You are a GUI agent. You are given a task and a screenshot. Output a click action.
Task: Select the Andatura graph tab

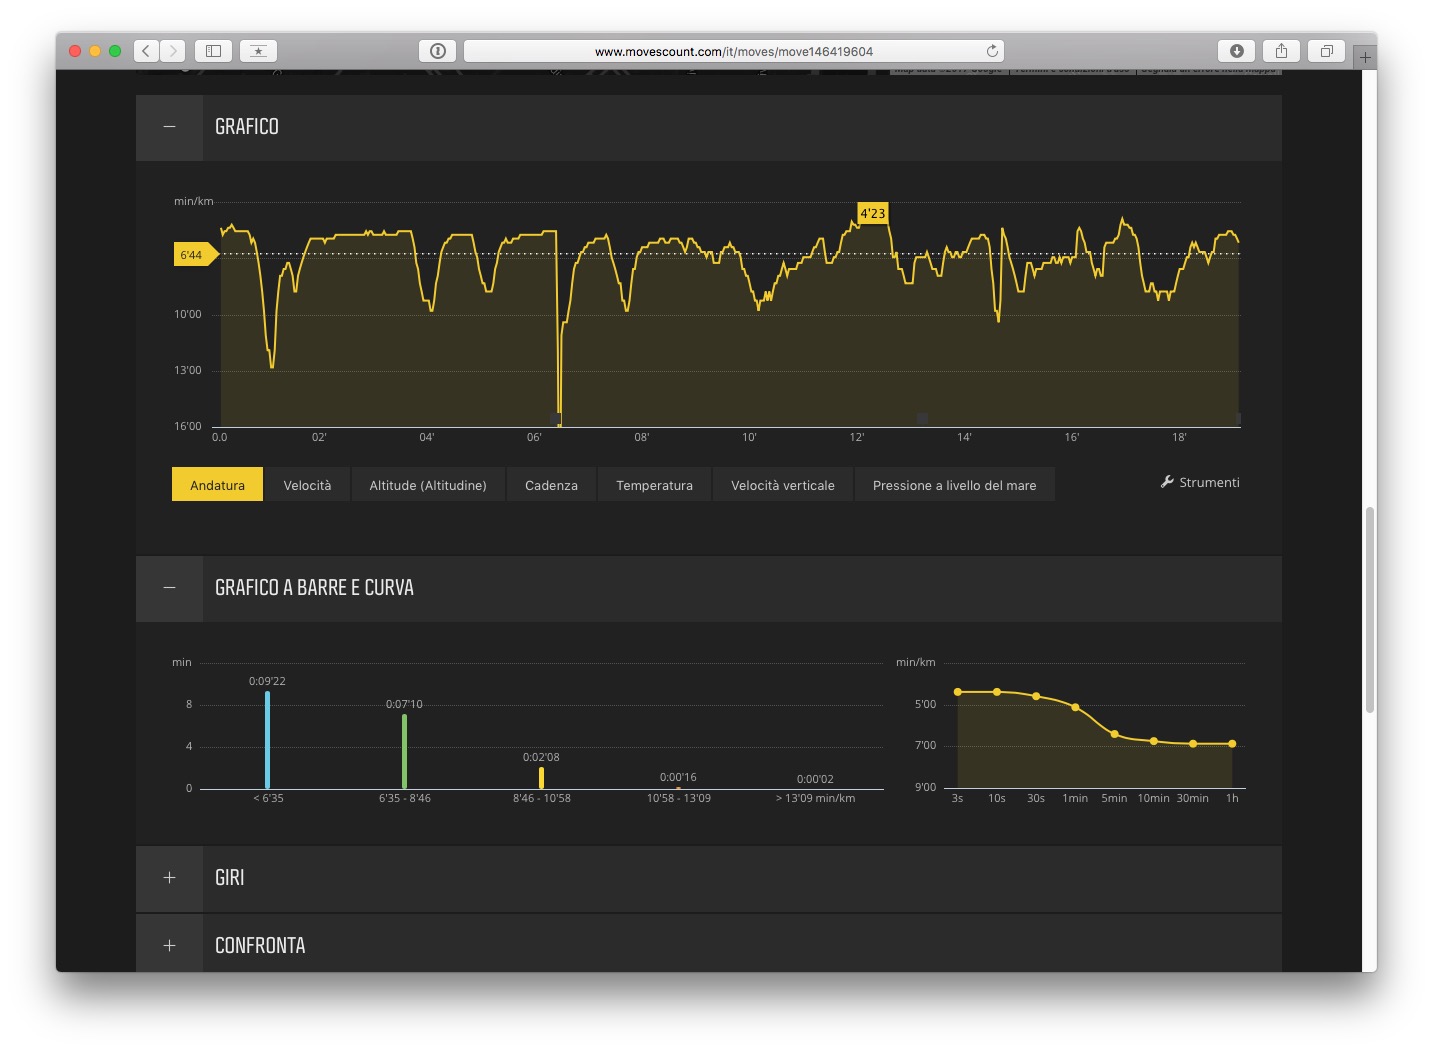[x=217, y=485]
